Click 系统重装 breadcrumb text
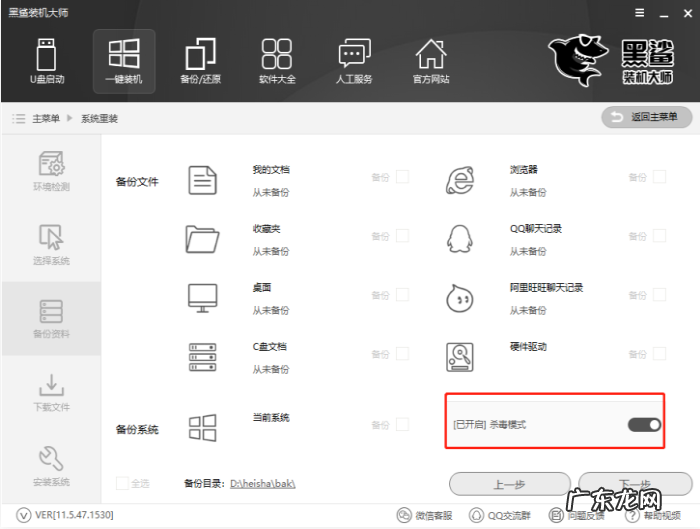 pos(99,118)
